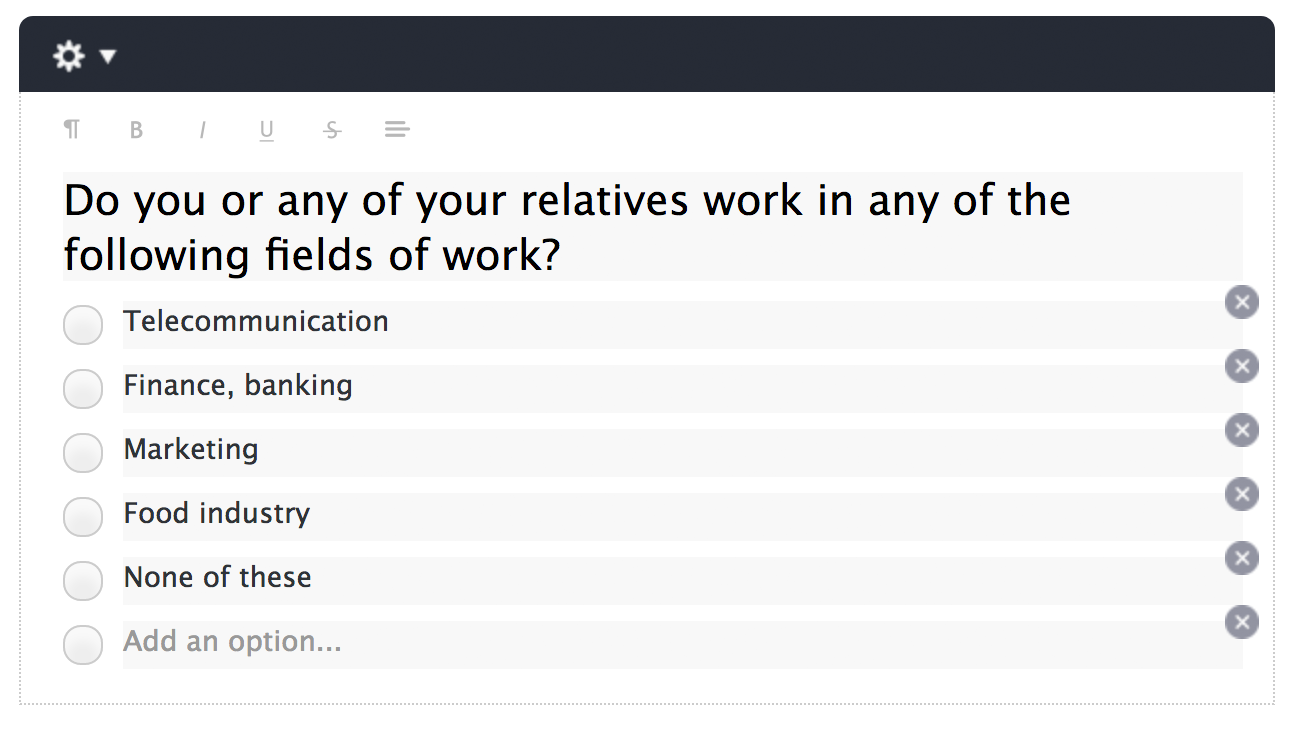The height and width of the screenshot is (736, 1306).
Task: Select the Food industry radio button
Action: (x=83, y=517)
